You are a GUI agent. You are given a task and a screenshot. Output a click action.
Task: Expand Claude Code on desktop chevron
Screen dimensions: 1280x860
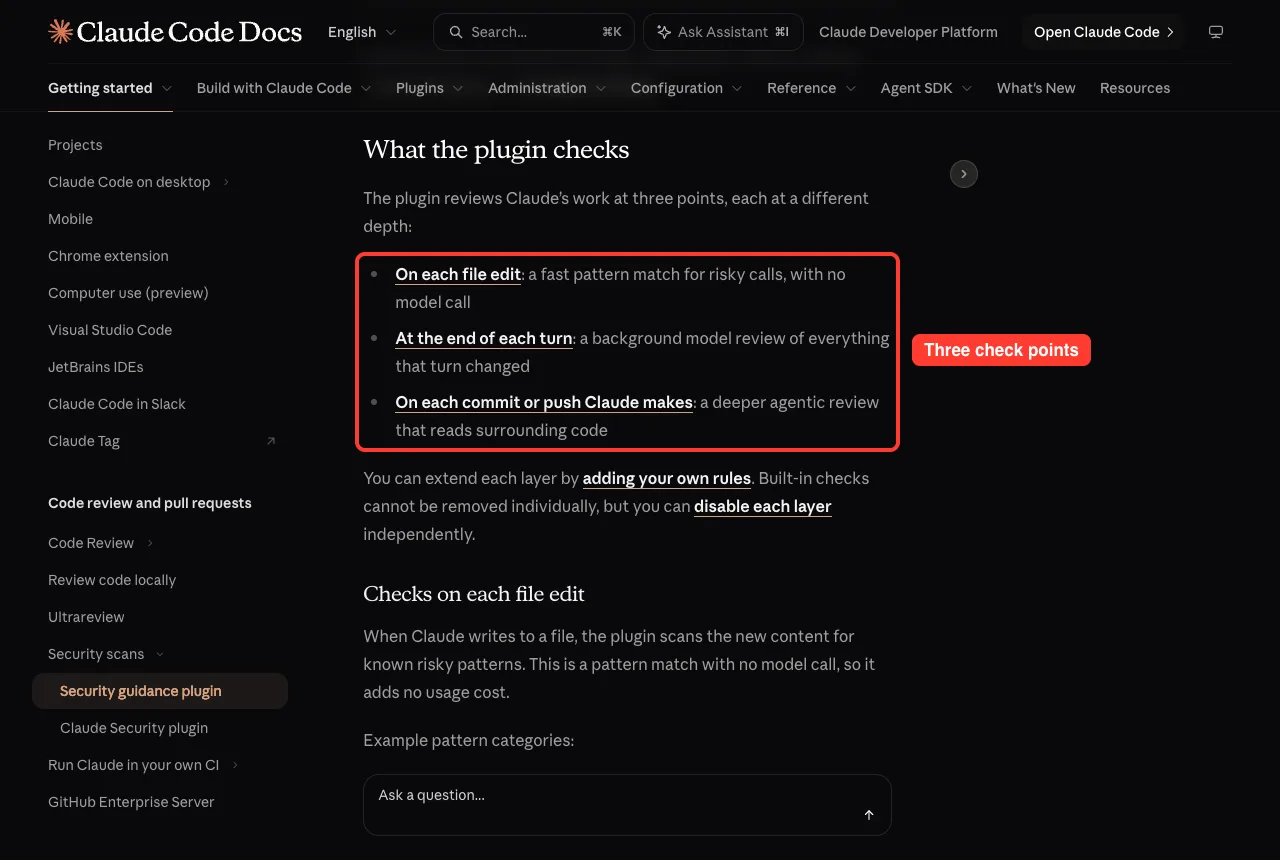tap(226, 182)
